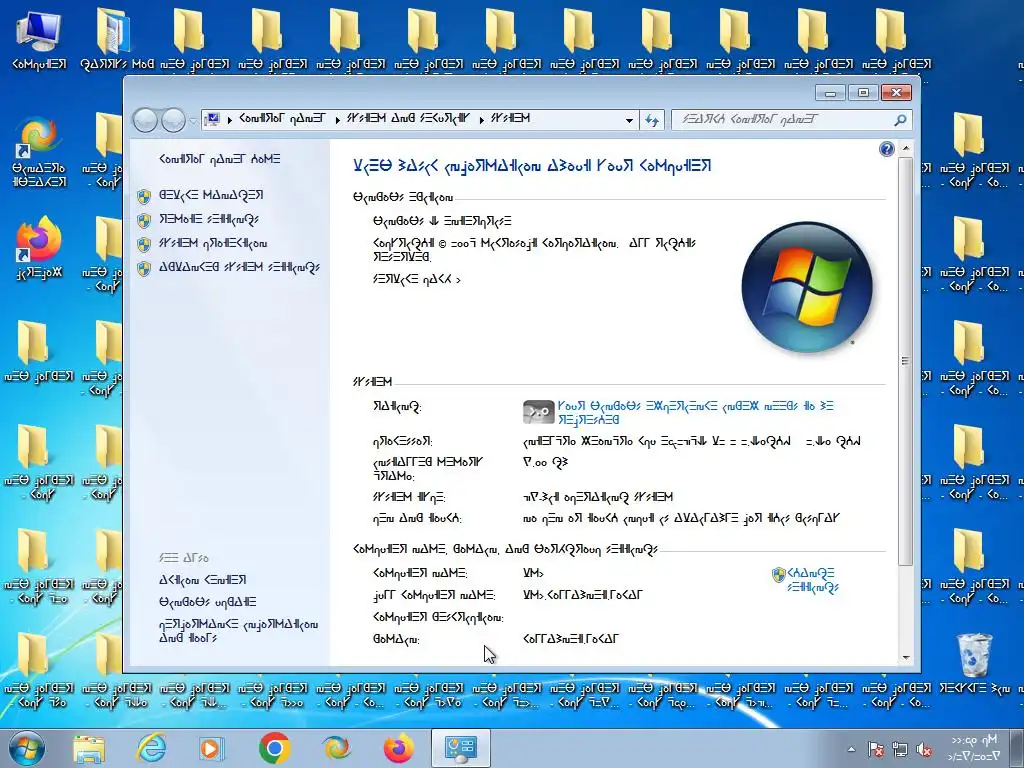Open Help via the blue question mark
Image resolution: width=1024 pixels, height=768 pixels.
(x=886, y=149)
